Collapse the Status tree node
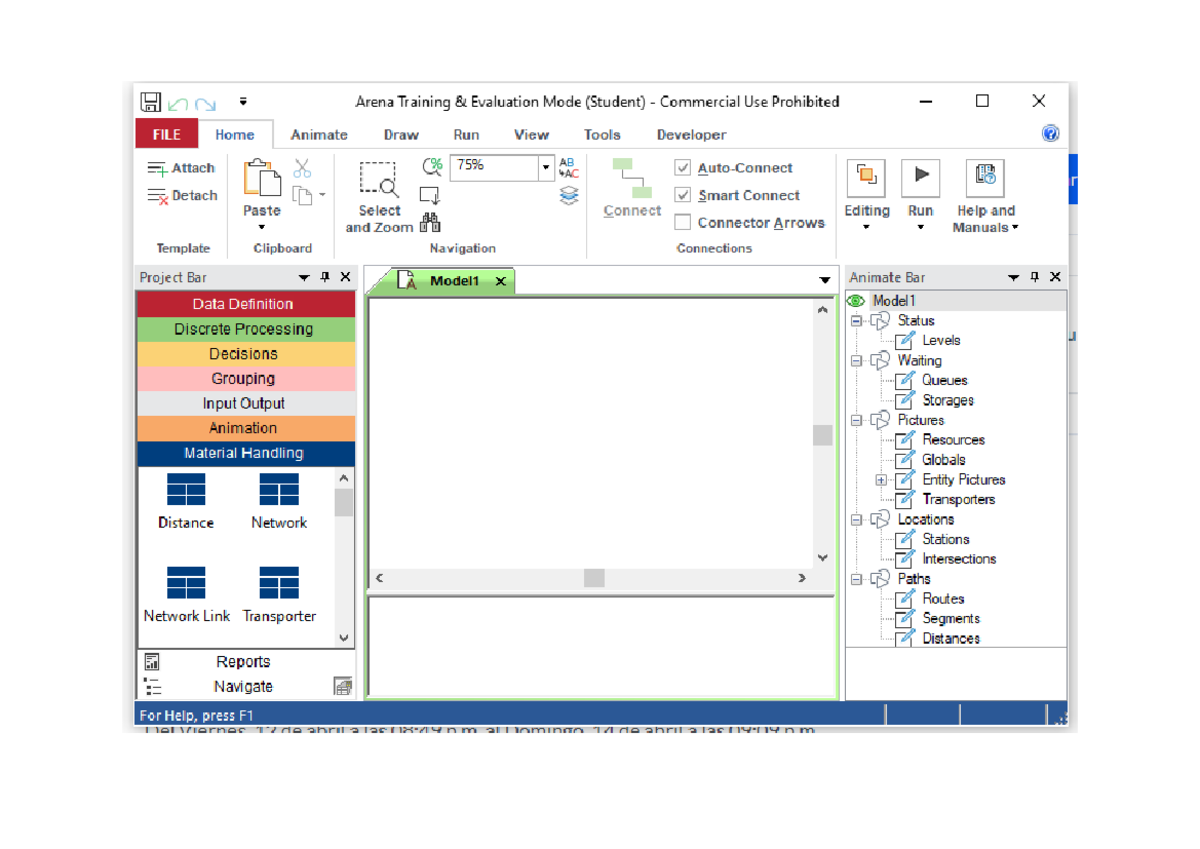The width and height of the screenshot is (1200, 849). (x=856, y=321)
